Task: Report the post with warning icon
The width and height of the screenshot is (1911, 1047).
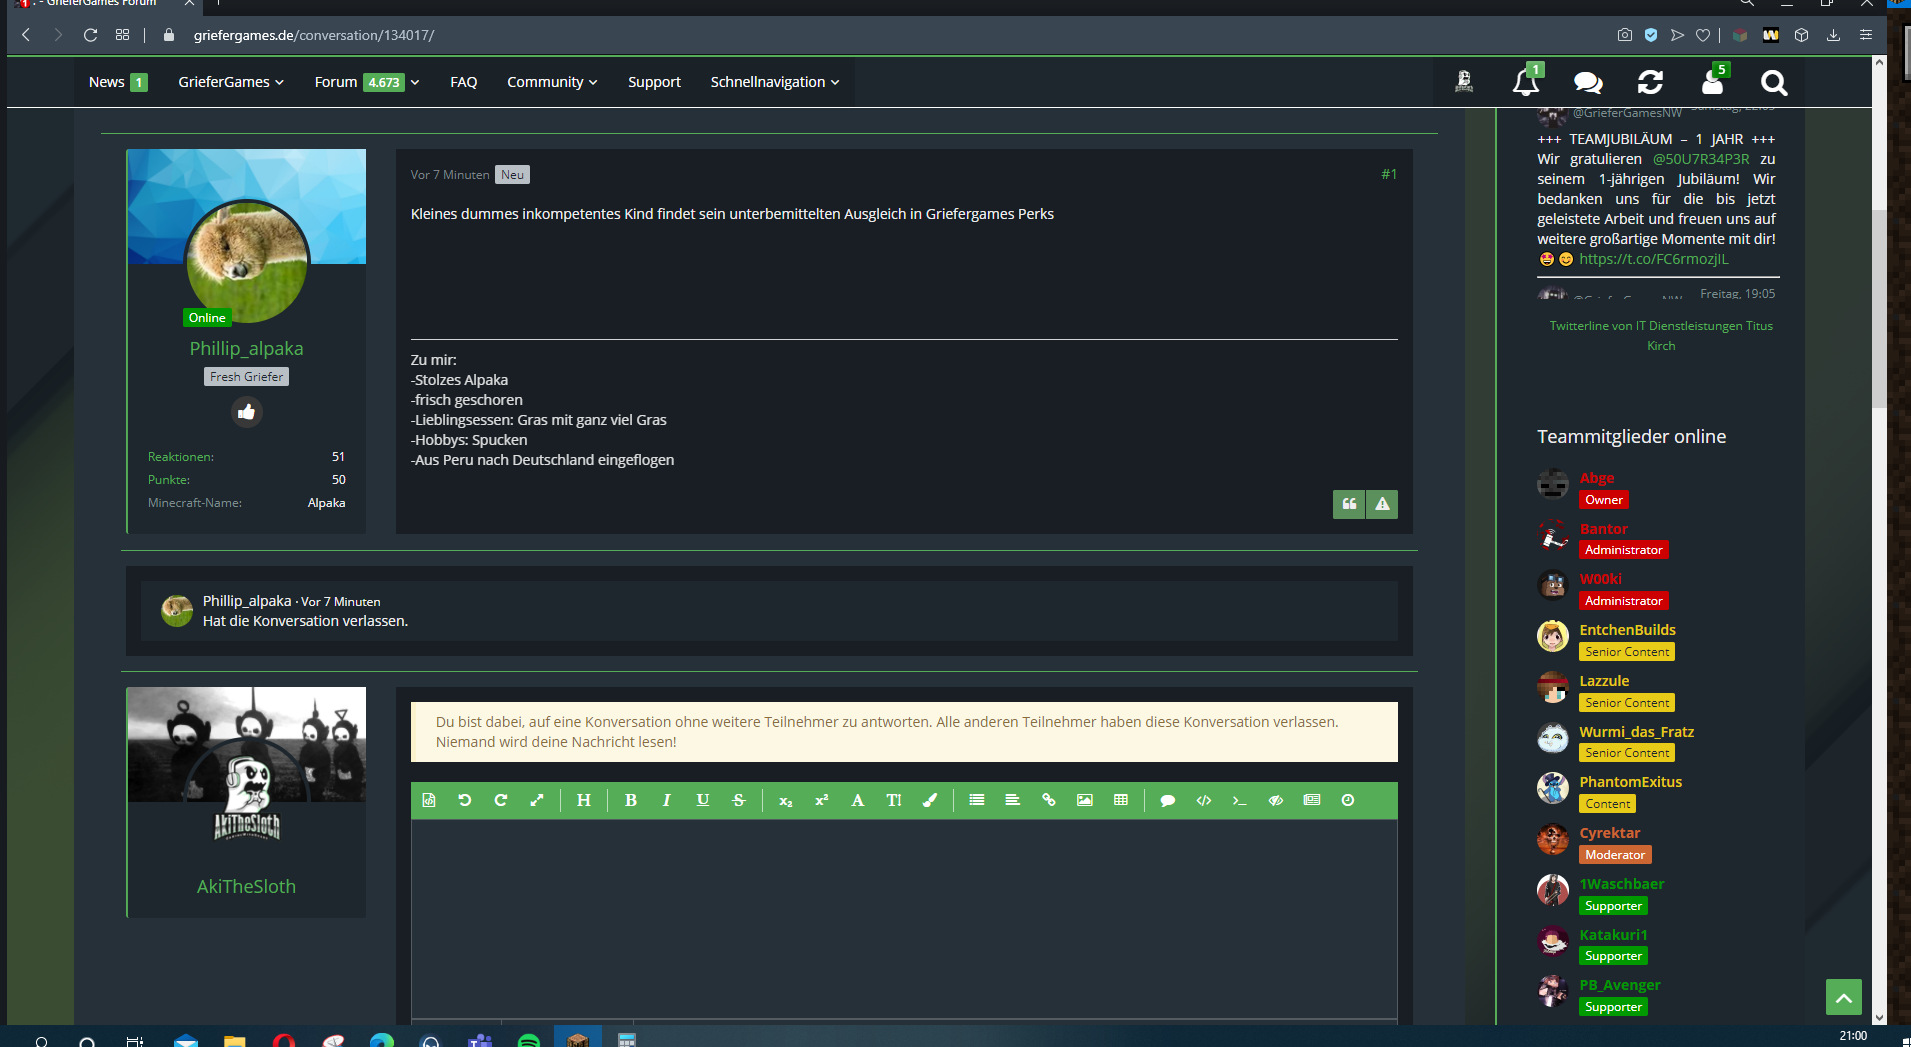Action: (x=1382, y=504)
